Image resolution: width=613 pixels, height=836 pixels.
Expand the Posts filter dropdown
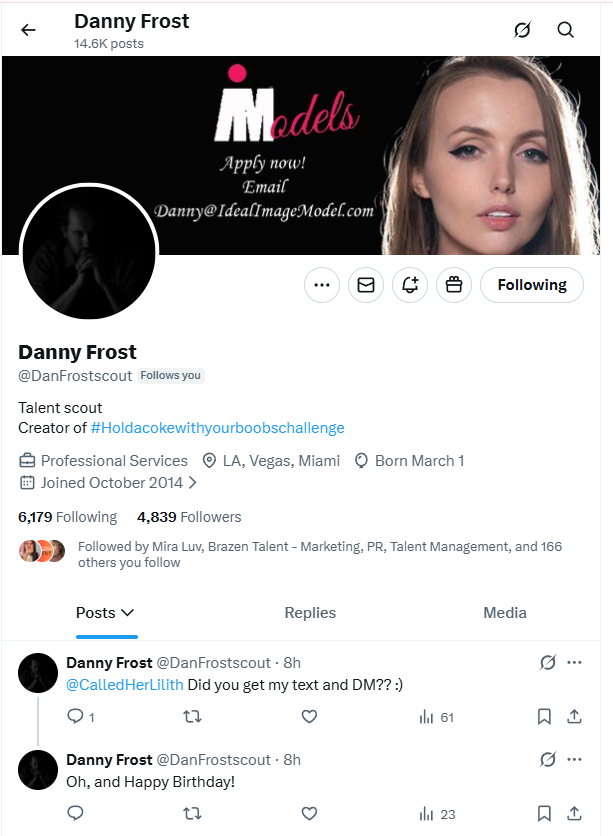106,612
